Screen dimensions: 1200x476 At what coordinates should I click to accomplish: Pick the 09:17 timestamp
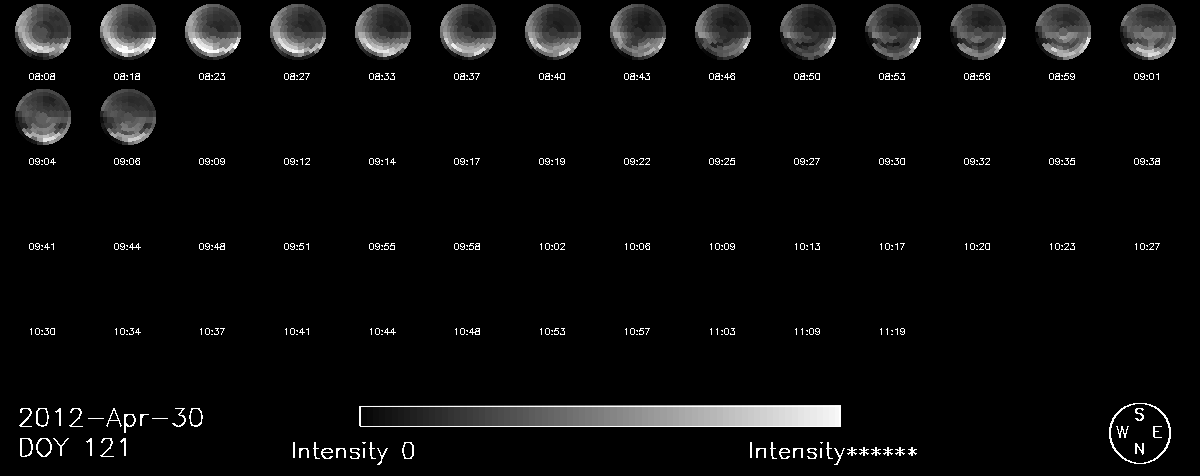(x=467, y=161)
